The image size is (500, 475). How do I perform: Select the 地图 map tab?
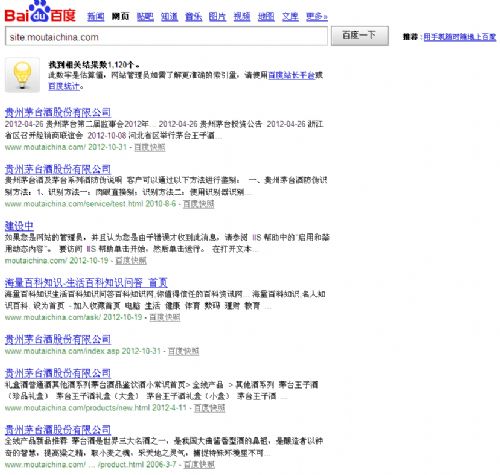(266, 16)
